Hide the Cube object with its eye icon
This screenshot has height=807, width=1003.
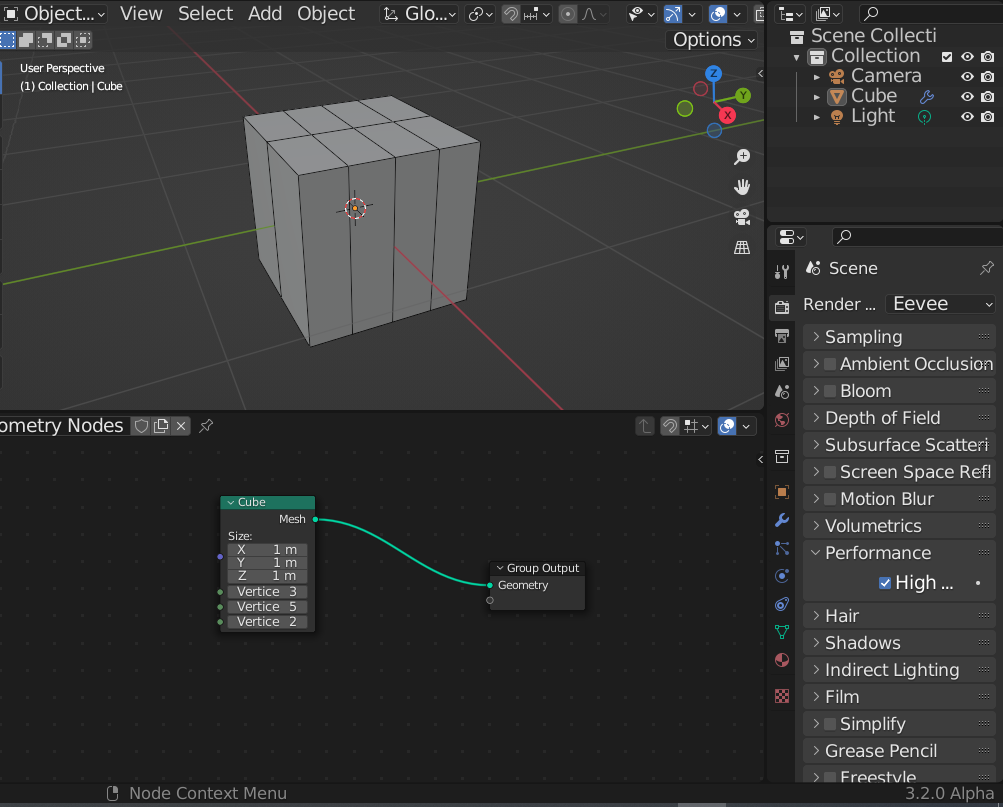coord(967,97)
